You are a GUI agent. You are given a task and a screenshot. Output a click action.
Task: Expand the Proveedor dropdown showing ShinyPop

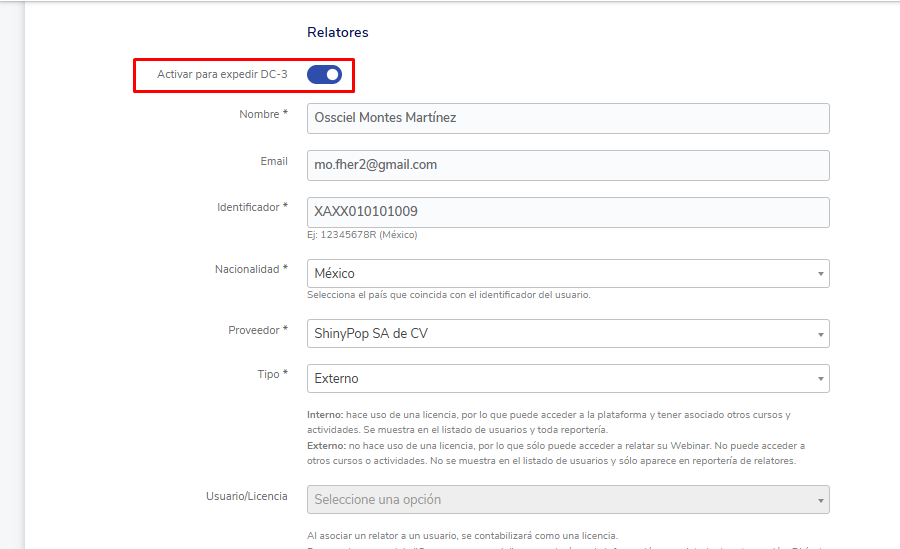[x=568, y=333]
